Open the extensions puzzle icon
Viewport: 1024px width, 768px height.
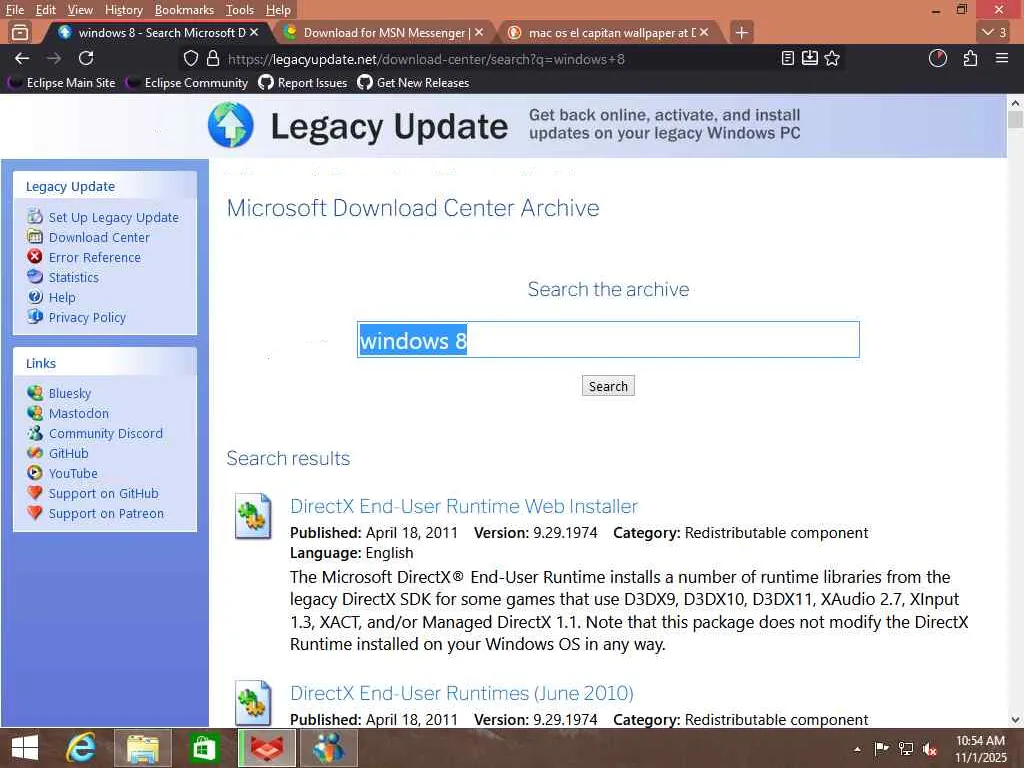click(970, 59)
